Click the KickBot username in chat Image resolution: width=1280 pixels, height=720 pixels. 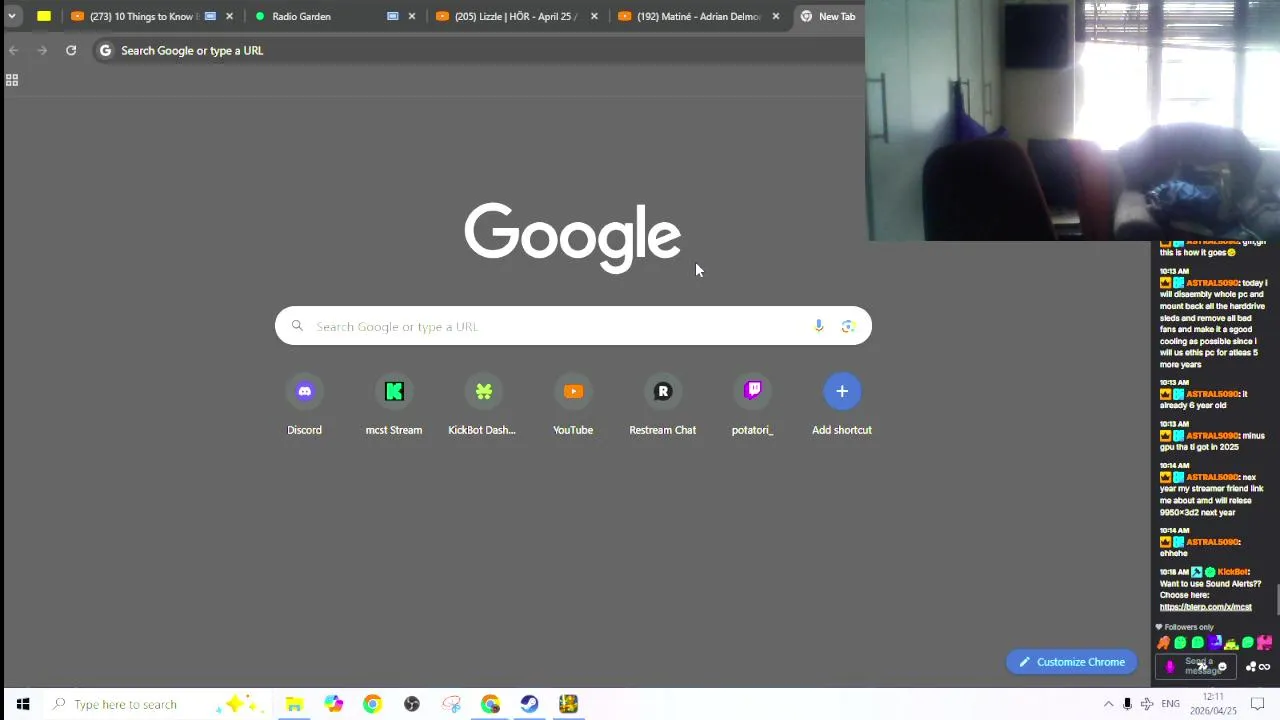1232,572
